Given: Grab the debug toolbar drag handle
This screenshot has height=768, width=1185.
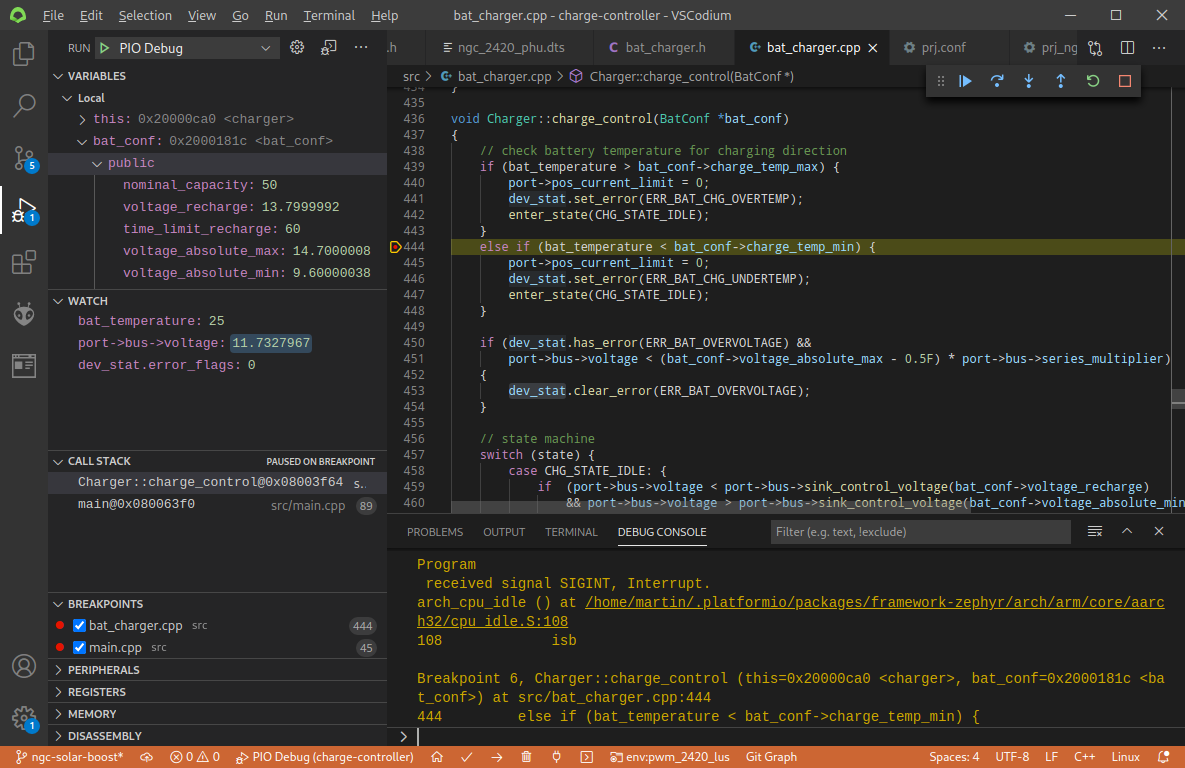Looking at the screenshot, I should pyautogui.click(x=941, y=81).
